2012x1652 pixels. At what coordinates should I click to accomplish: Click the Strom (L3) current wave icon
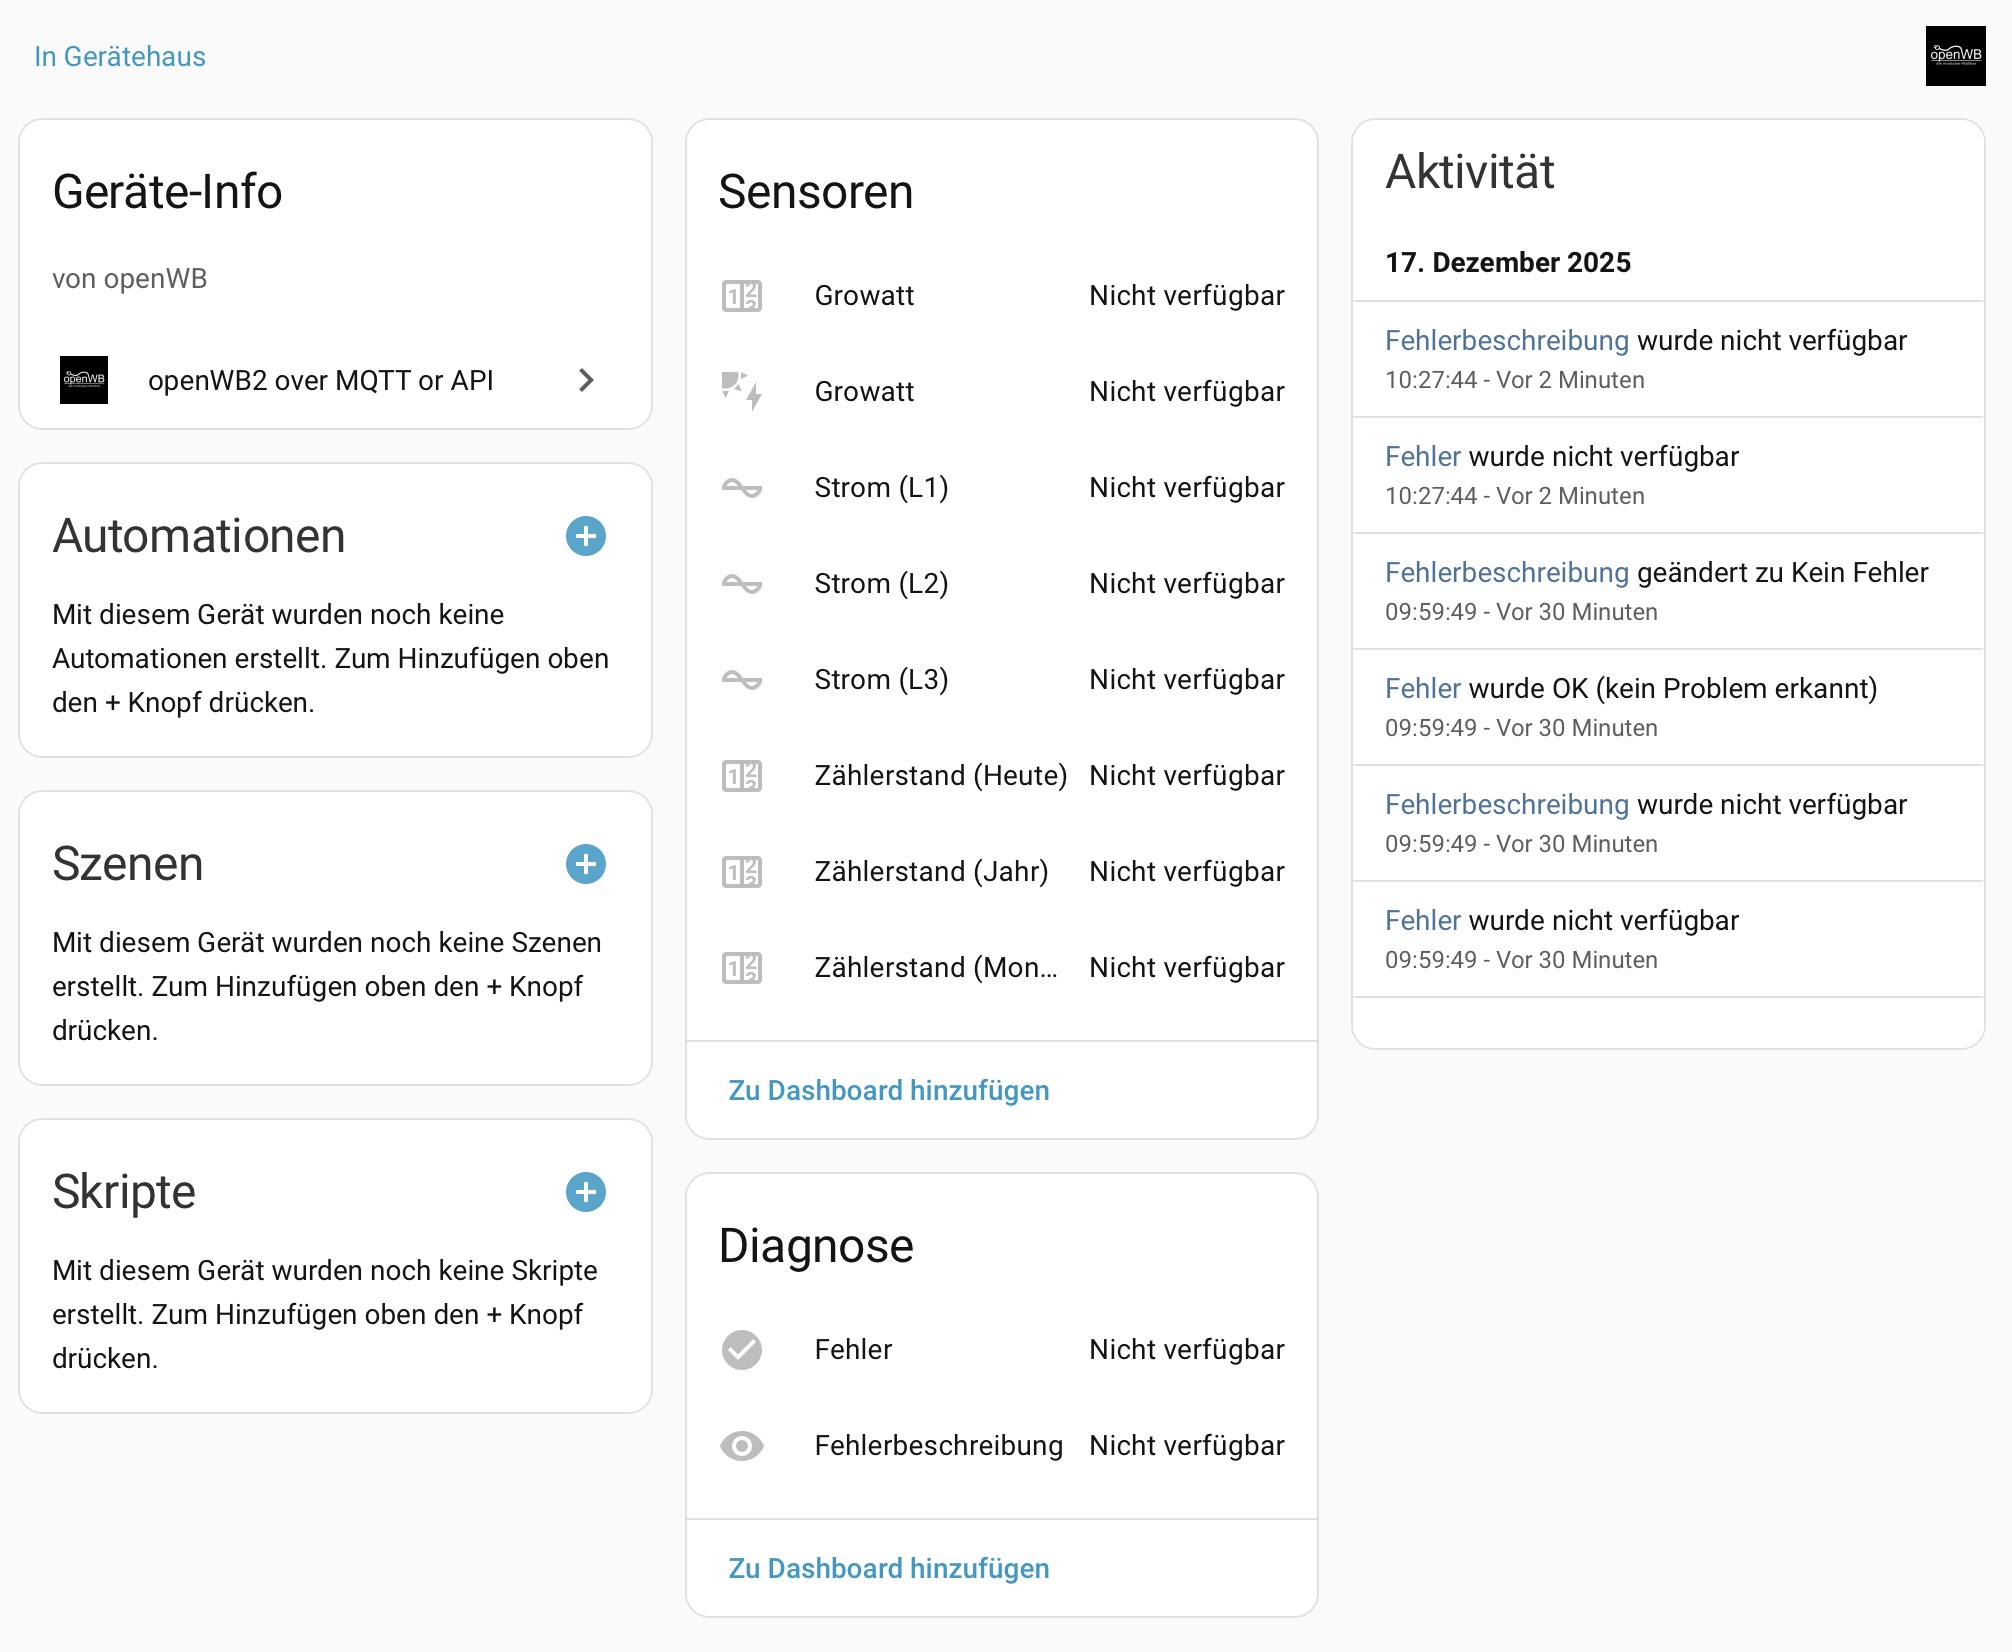(742, 680)
